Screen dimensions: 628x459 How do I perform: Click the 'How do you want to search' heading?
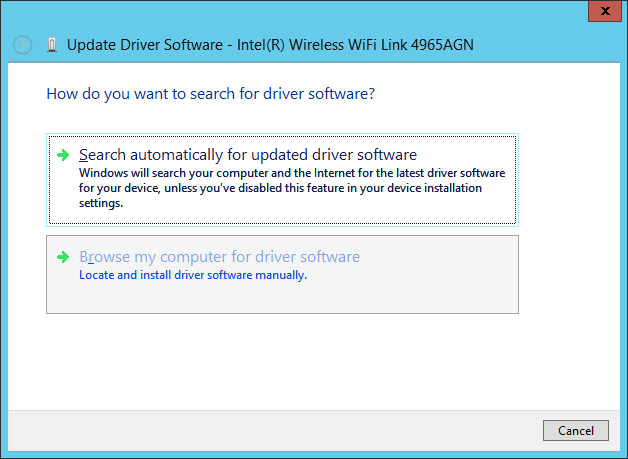[210, 94]
